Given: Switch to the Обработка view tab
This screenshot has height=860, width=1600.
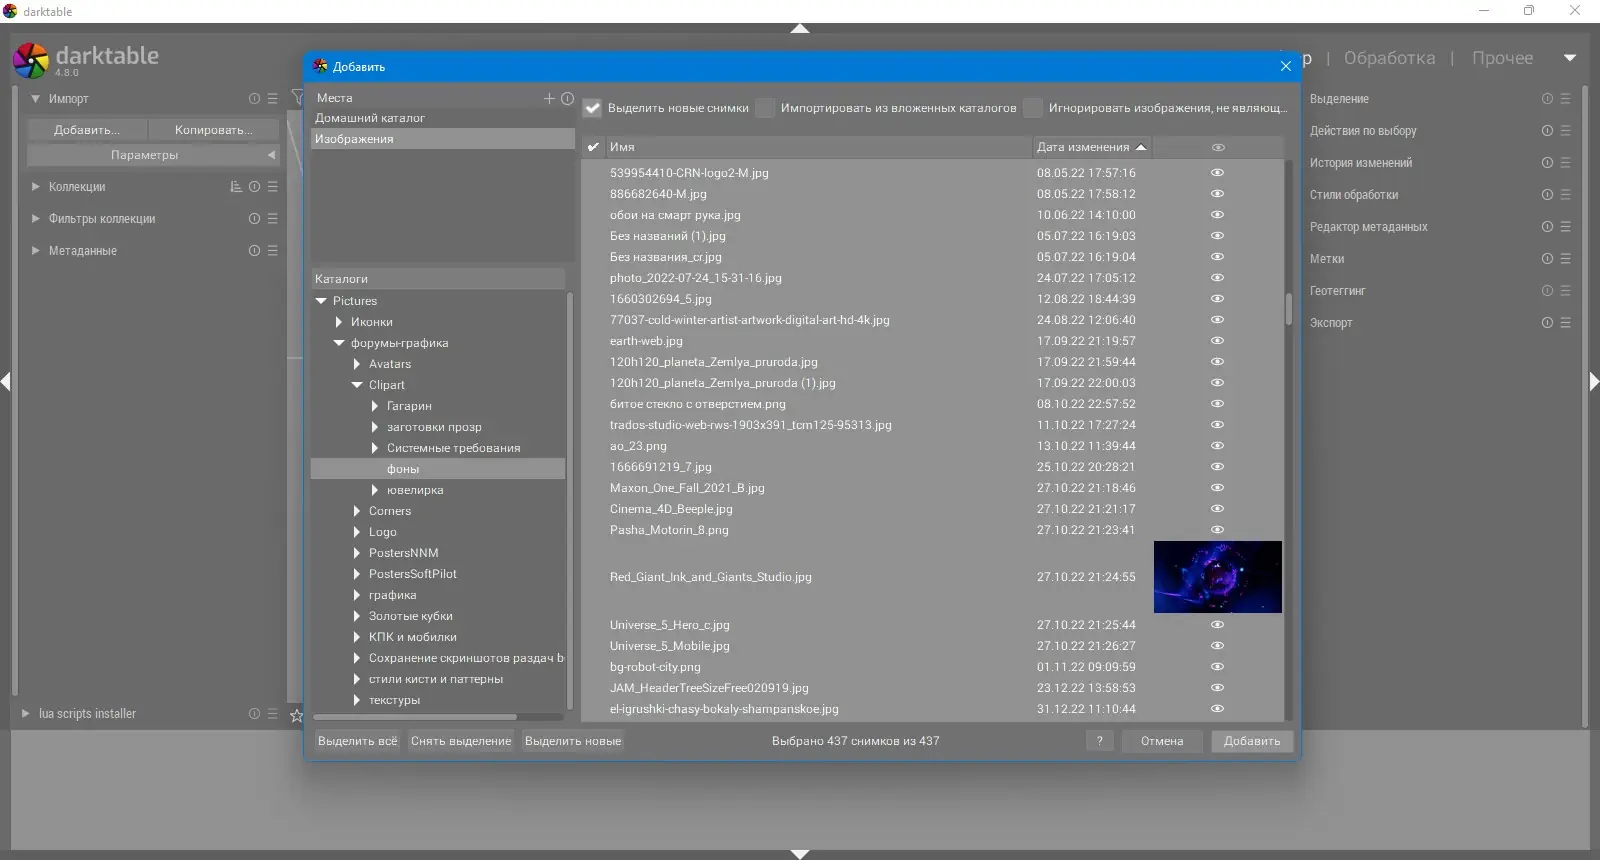Looking at the screenshot, I should click(x=1389, y=58).
